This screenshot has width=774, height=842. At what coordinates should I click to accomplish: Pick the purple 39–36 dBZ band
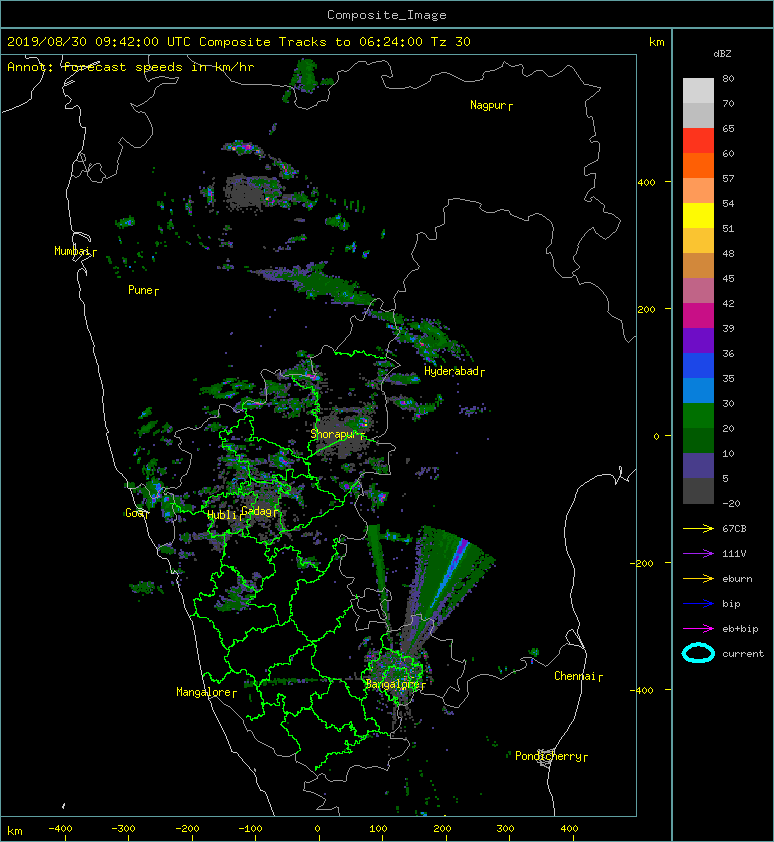pos(698,341)
